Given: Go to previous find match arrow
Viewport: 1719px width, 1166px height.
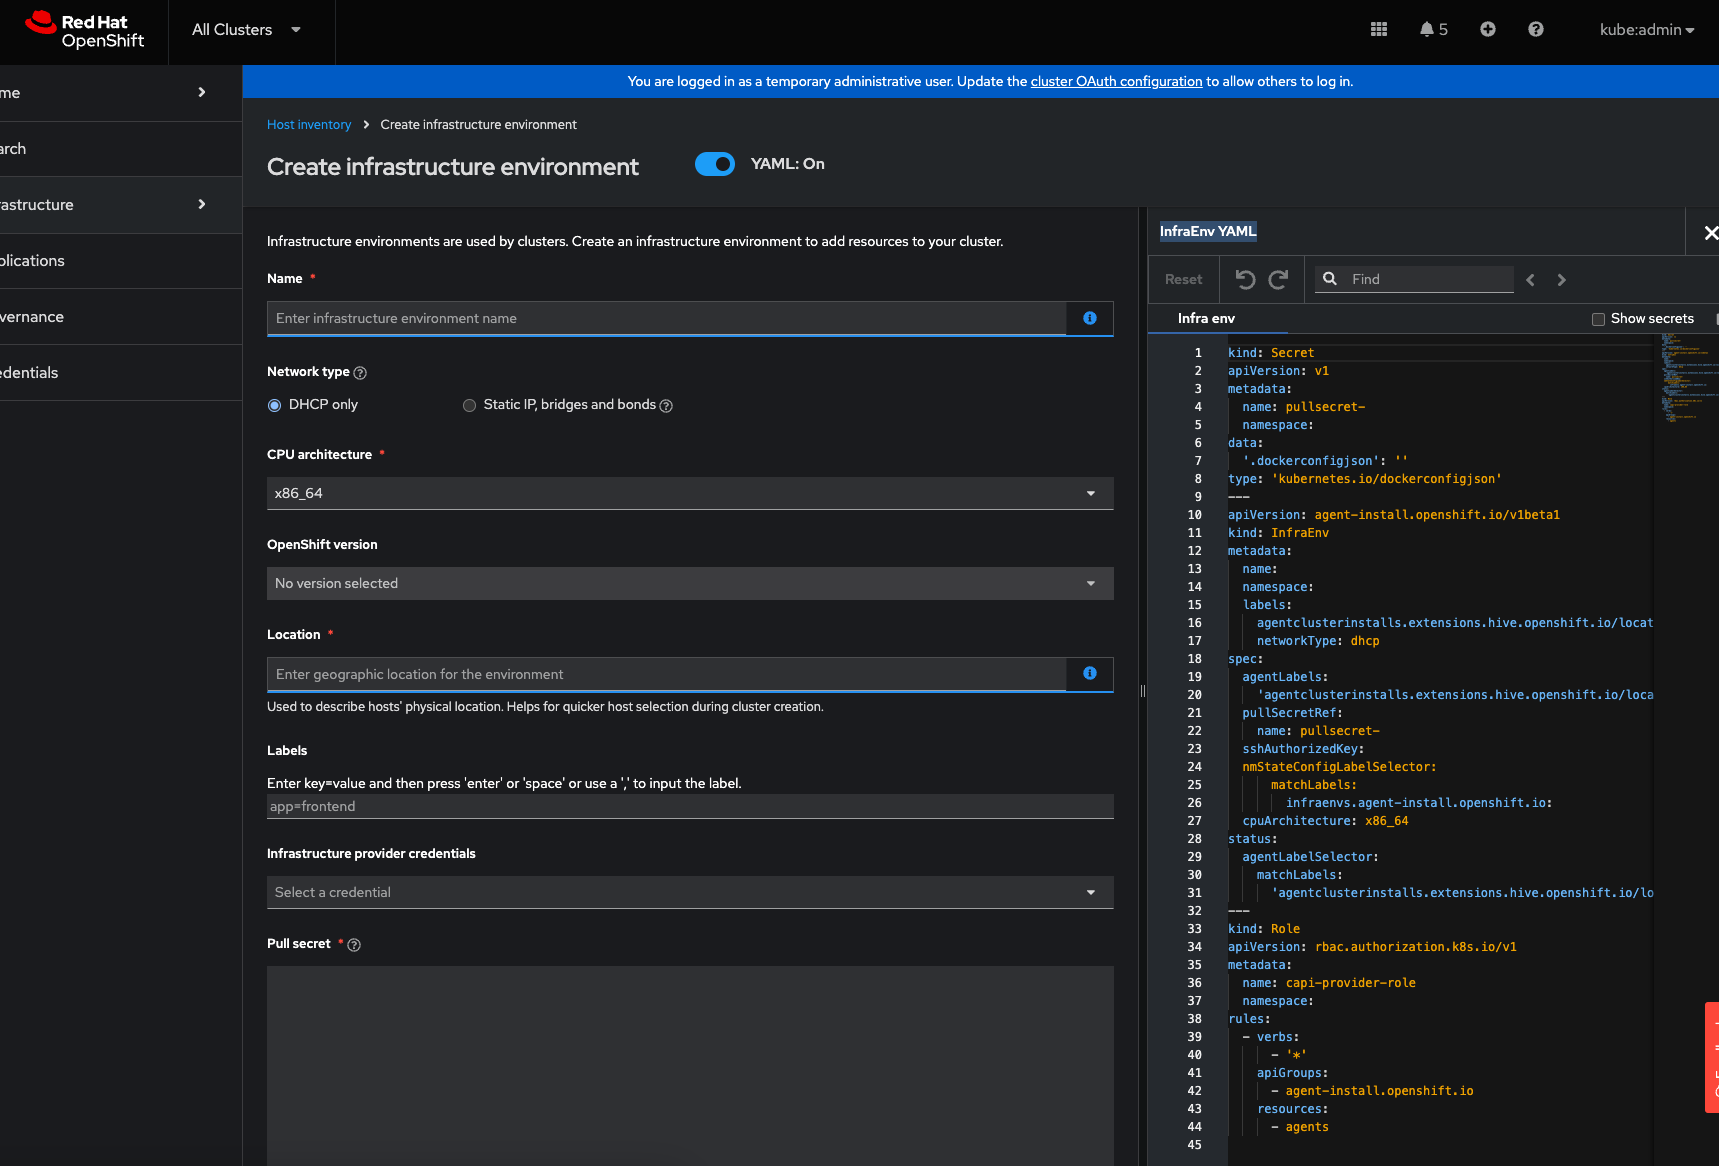Looking at the screenshot, I should (x=1530, y=280).
